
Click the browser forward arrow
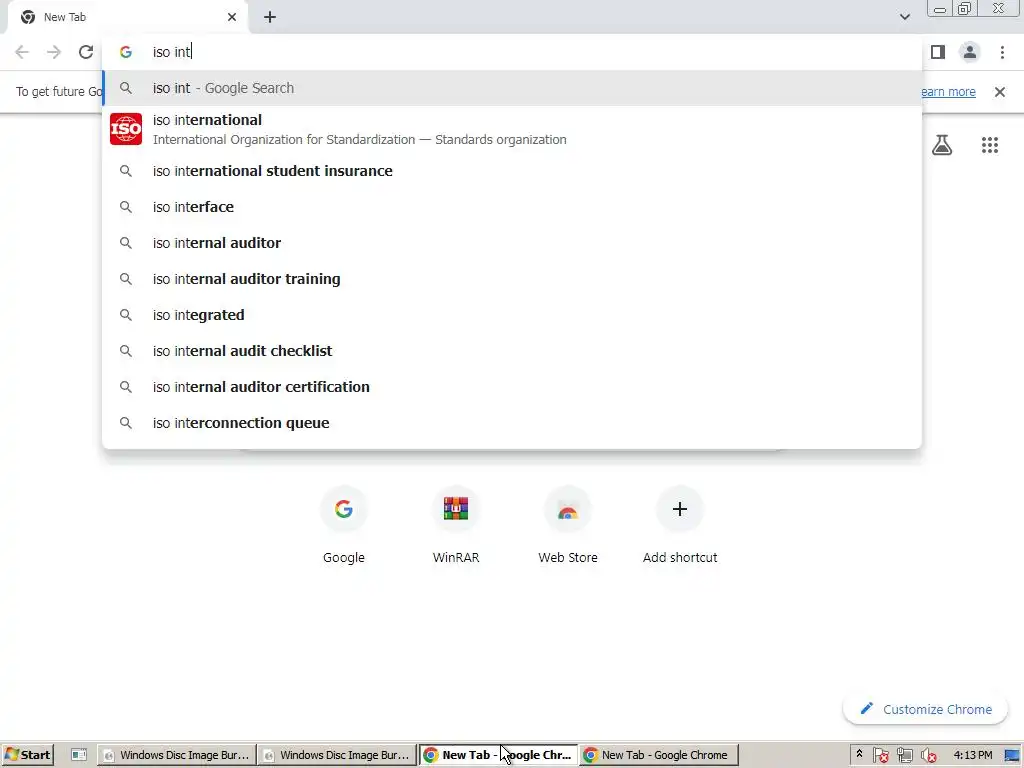pyautogui.click(x=54, y=52)
